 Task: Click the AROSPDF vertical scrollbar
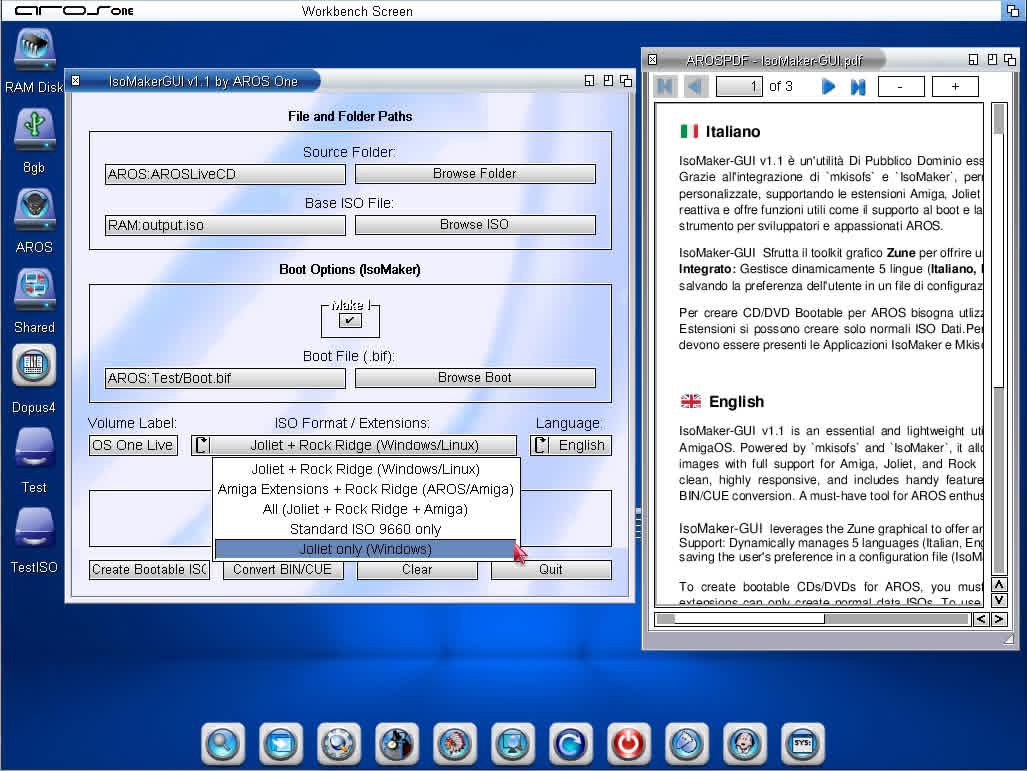click(999, 339)
